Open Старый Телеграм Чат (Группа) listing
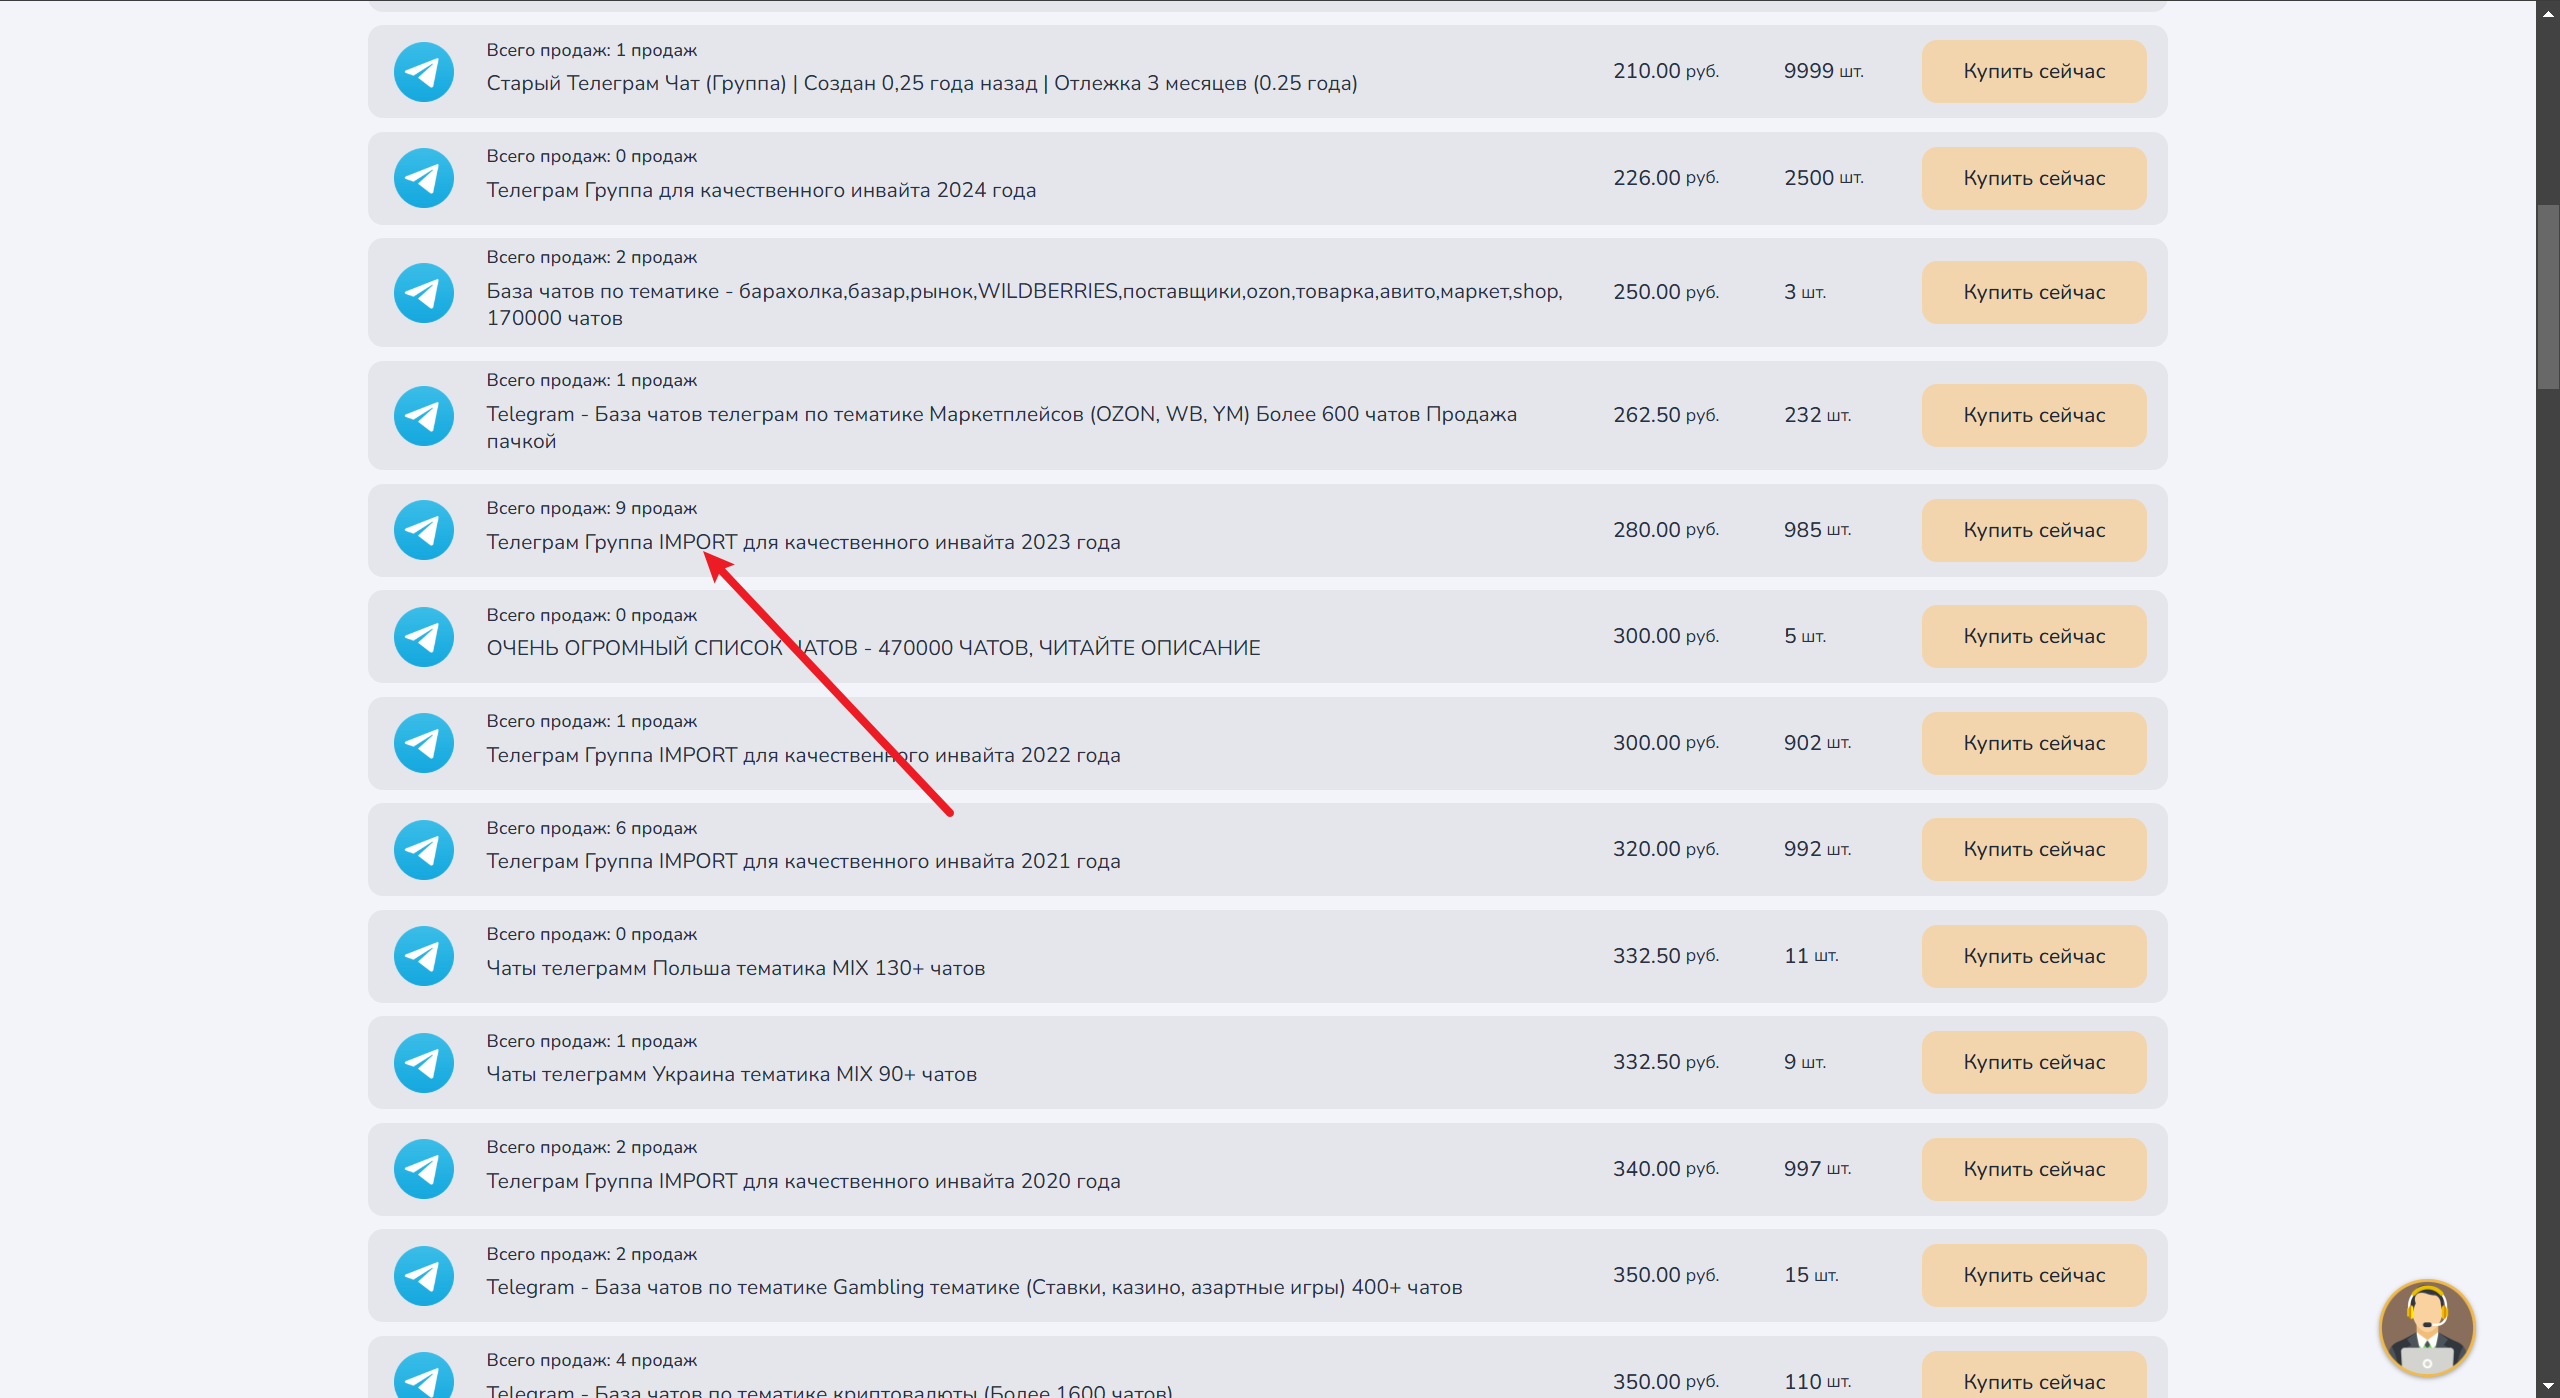 (921, 83)
